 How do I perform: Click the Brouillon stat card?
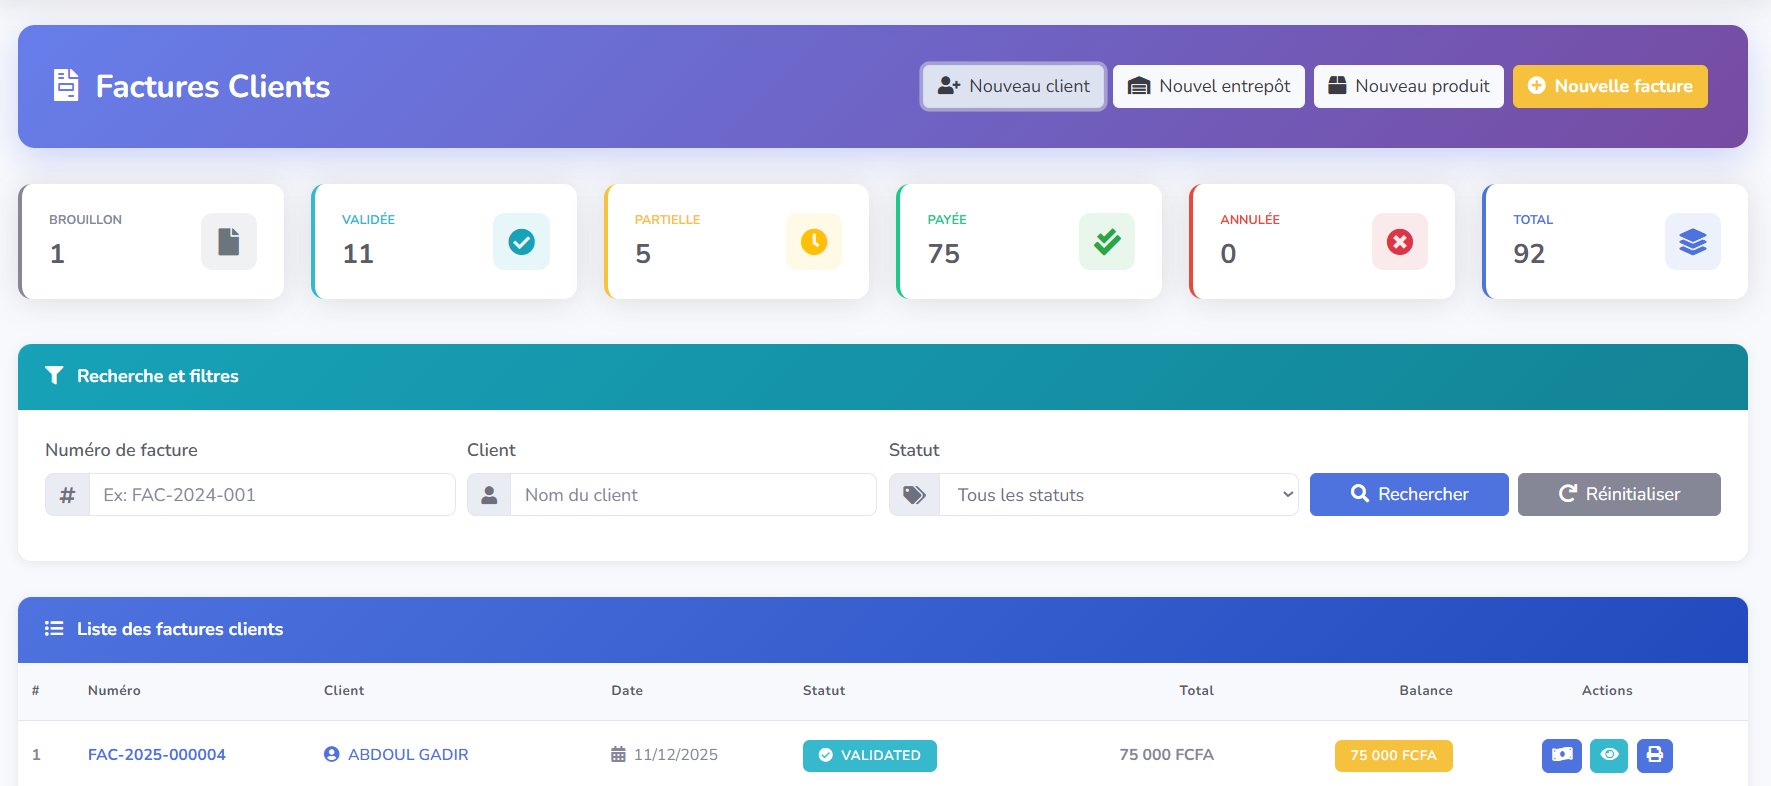tap(151, 241)
